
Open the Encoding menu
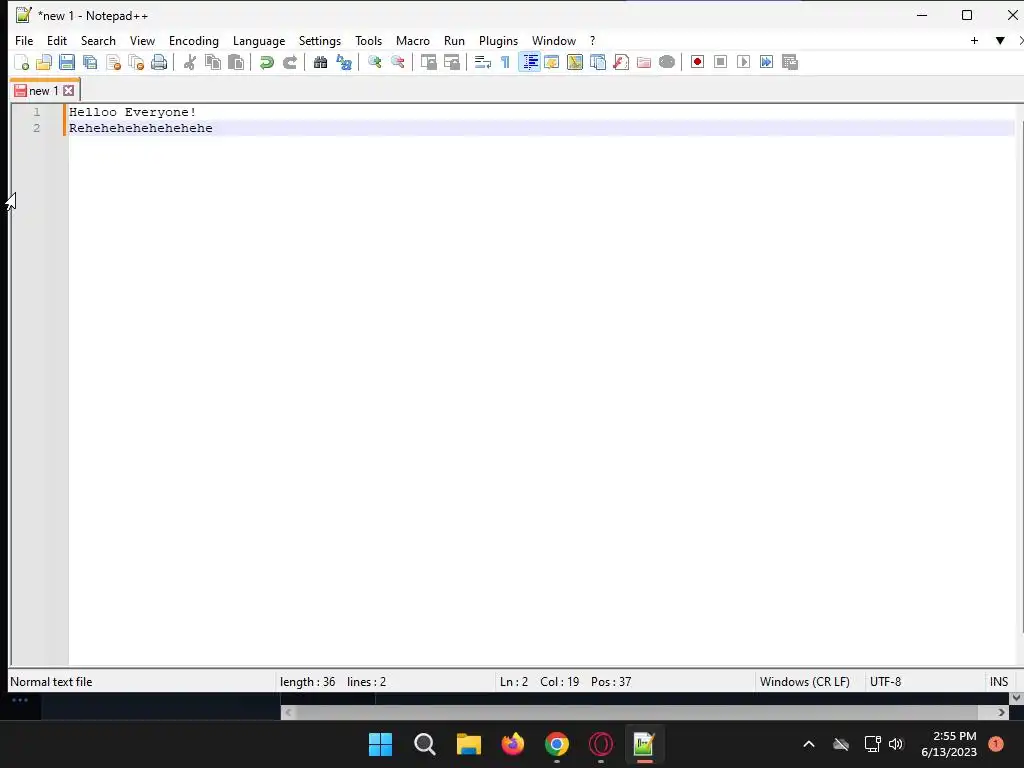tap(194, 40)
